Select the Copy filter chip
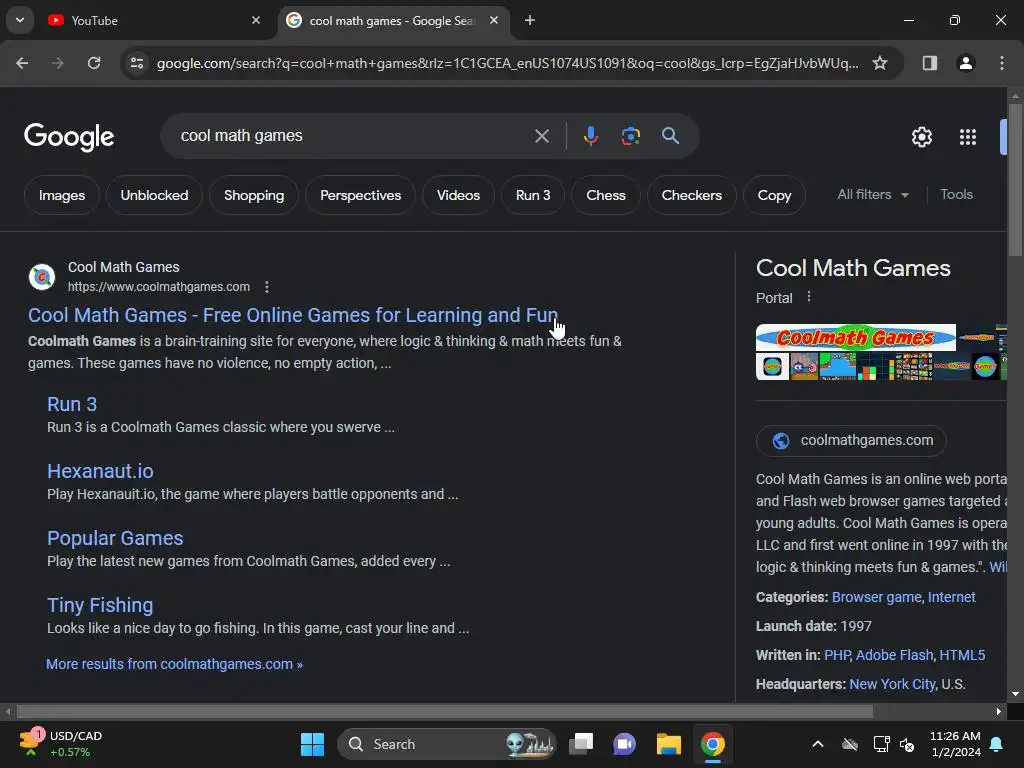Image resolution: width=1024 pixels, height=768 pixels. [774, 195]
